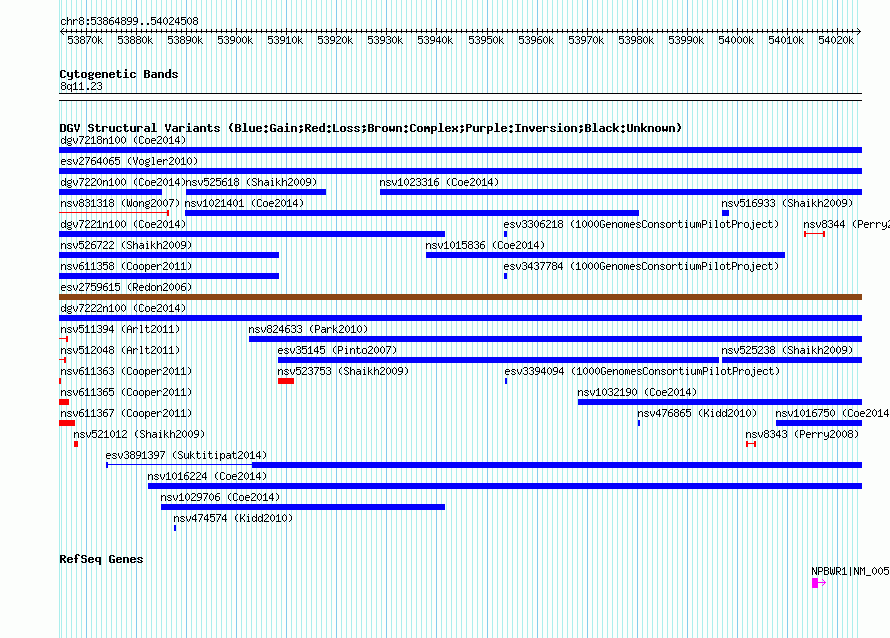This screenshot has height=638, width=890.
Task: Click nsv525618 (Shaikh2009) label
Action: pyautogui.click(x=251, y=182)
